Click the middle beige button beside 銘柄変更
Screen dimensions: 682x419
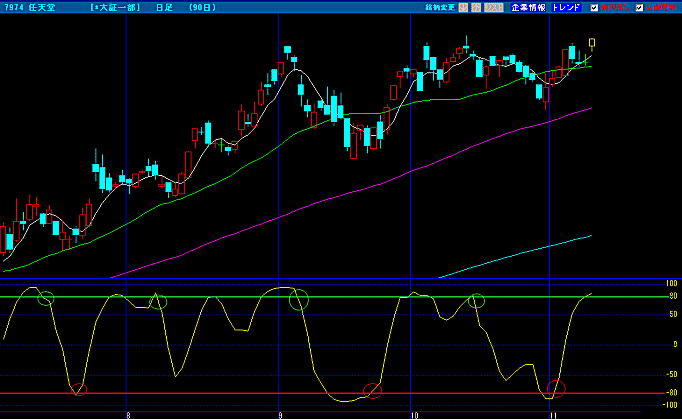tap(476, 7)
